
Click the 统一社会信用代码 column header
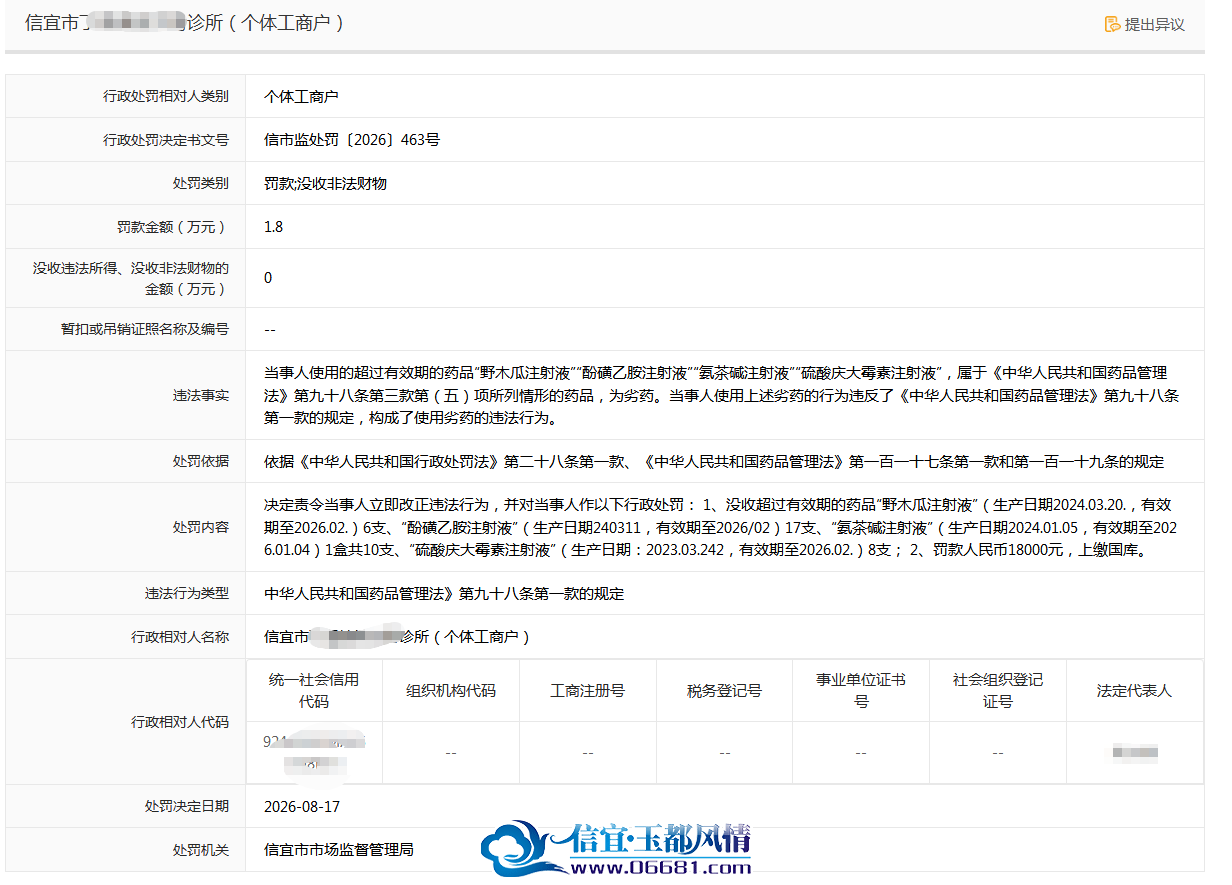click(314, 690)
